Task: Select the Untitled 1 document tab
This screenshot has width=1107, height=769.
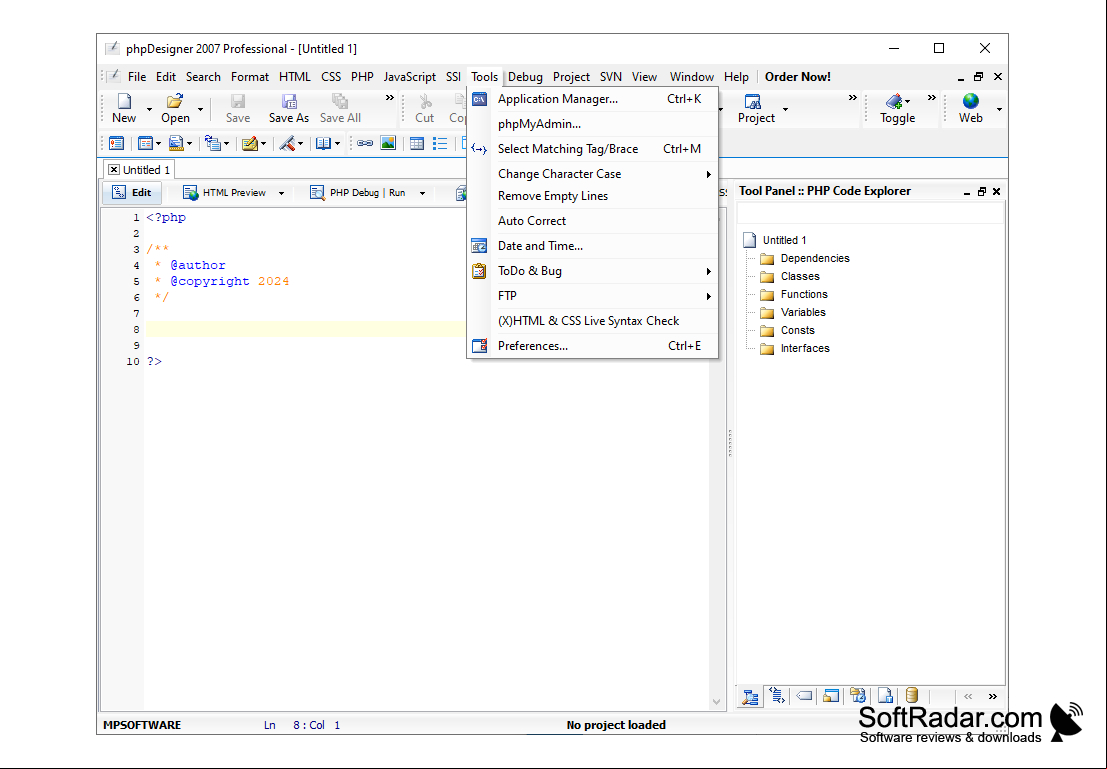Action: [x=146, y=169]
